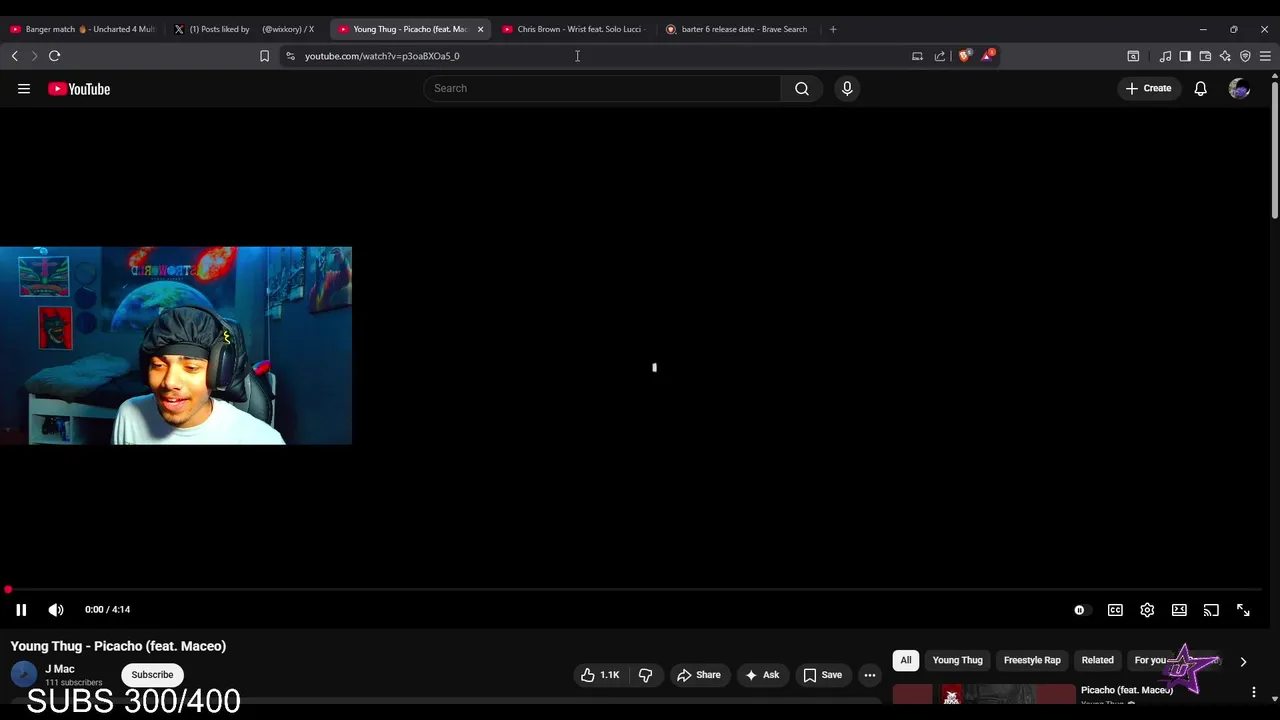The image size is (1280, 720).
Task: Toggle the browser sidebar panel
Action: (x=1185, y=56)
